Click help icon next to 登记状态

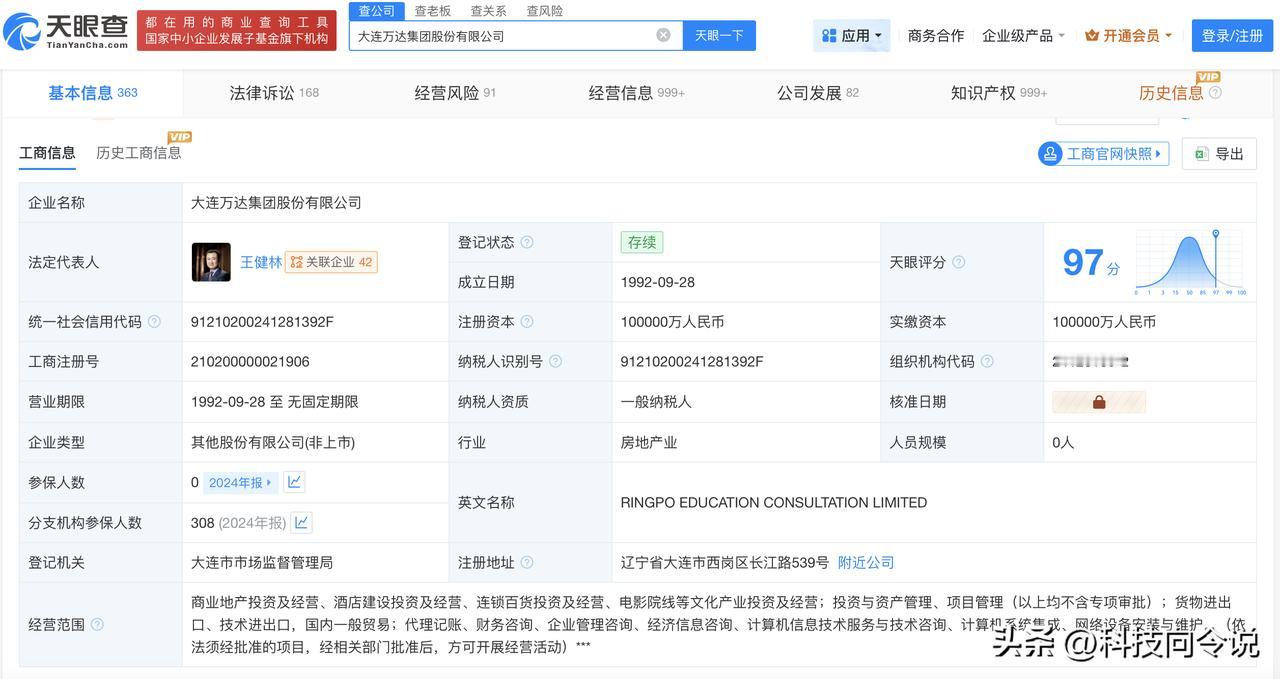527,242
